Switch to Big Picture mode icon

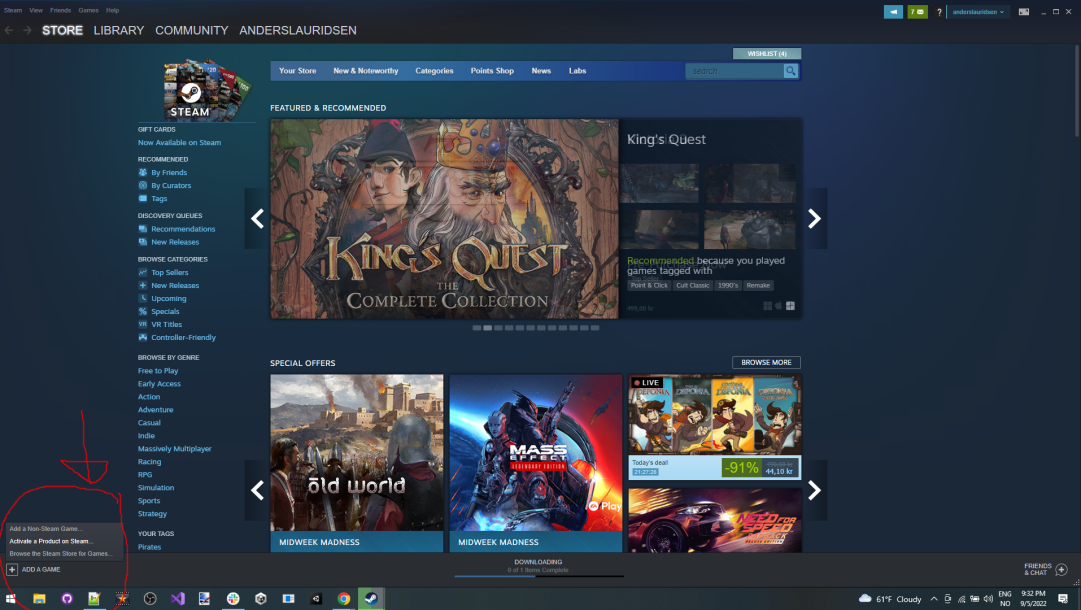pos(1024,12)
